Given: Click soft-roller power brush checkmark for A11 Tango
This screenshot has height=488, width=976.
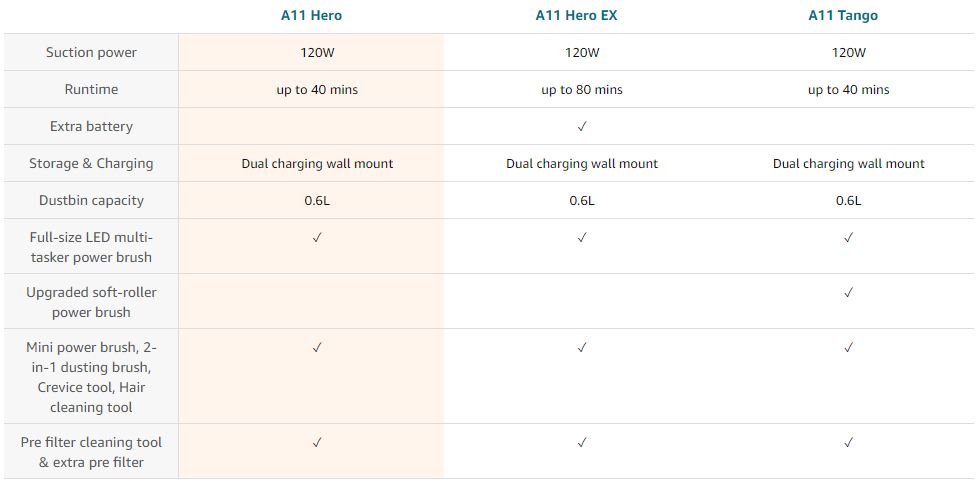Looking at the screenshot, I should pos(848,292).
